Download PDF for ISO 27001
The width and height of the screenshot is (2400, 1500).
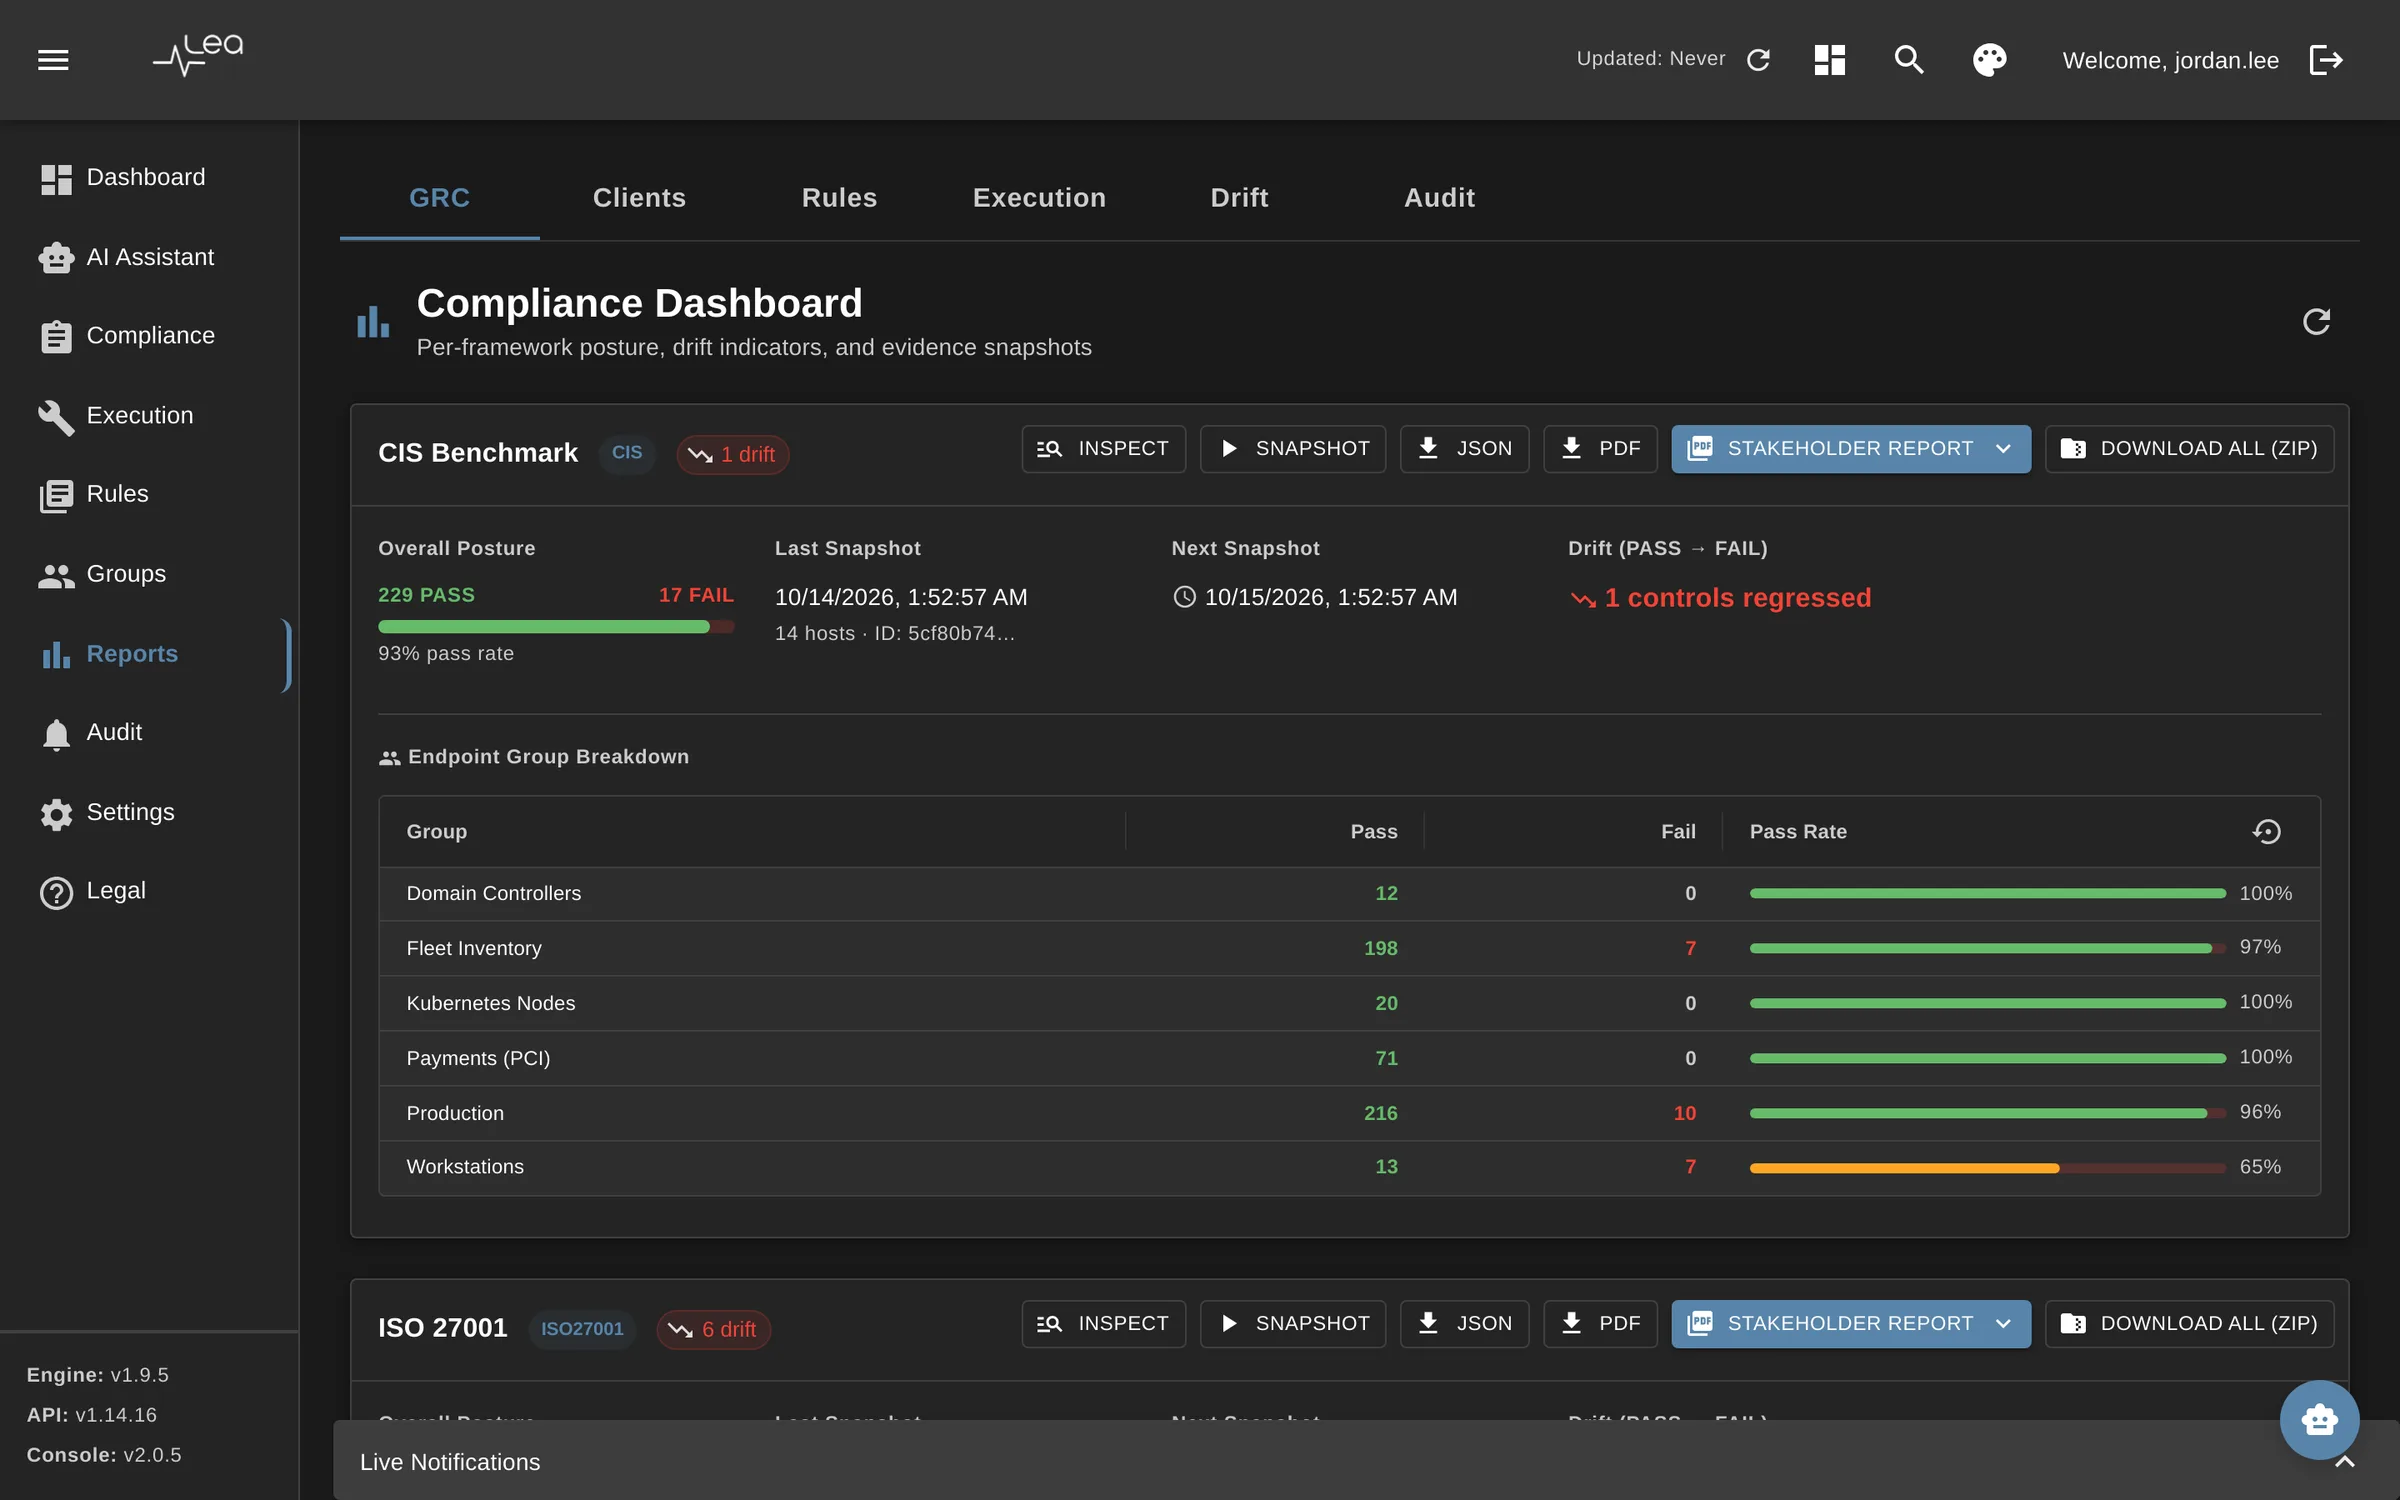1600,1324
